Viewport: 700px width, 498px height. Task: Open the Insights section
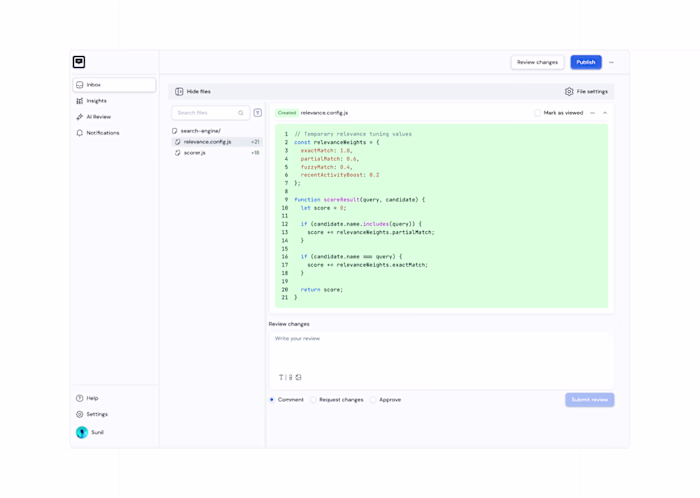(114, 101)
